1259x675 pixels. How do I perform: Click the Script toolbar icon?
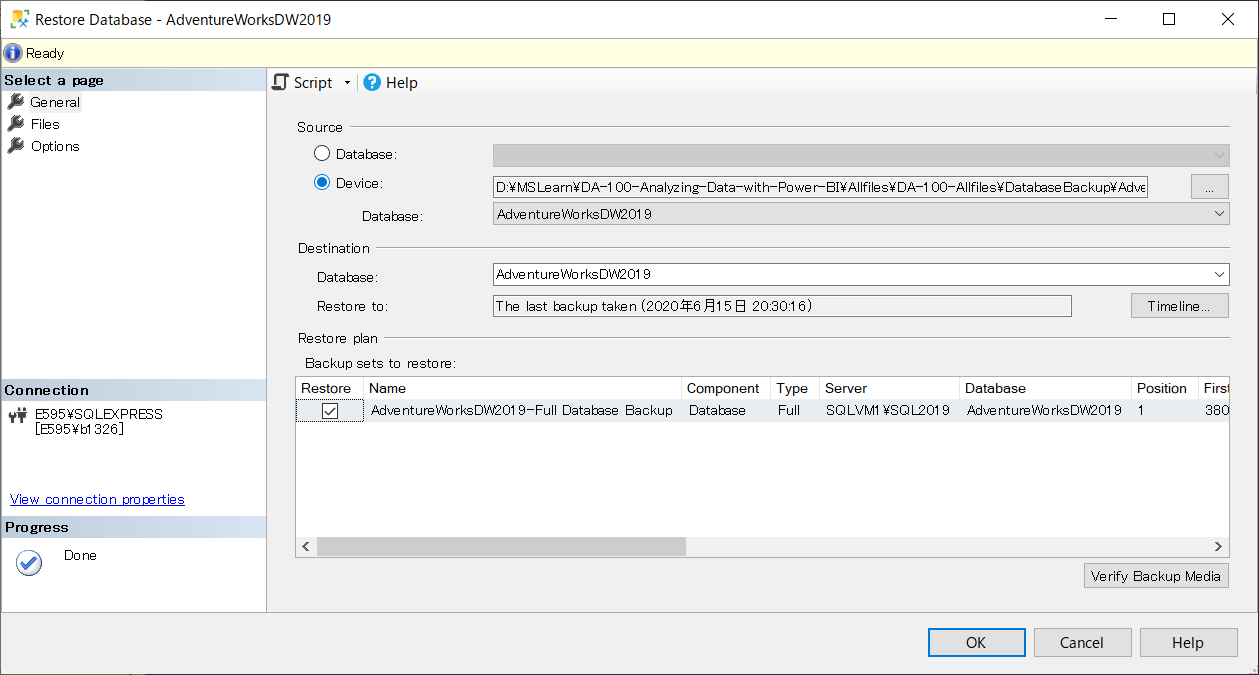coord(281,83)
